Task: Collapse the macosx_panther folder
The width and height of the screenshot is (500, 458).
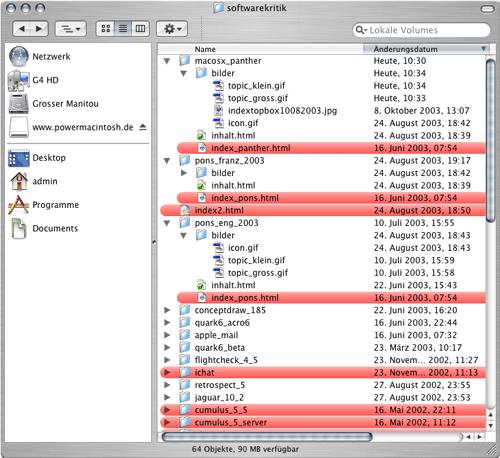Action: click(x=167, y=61)
